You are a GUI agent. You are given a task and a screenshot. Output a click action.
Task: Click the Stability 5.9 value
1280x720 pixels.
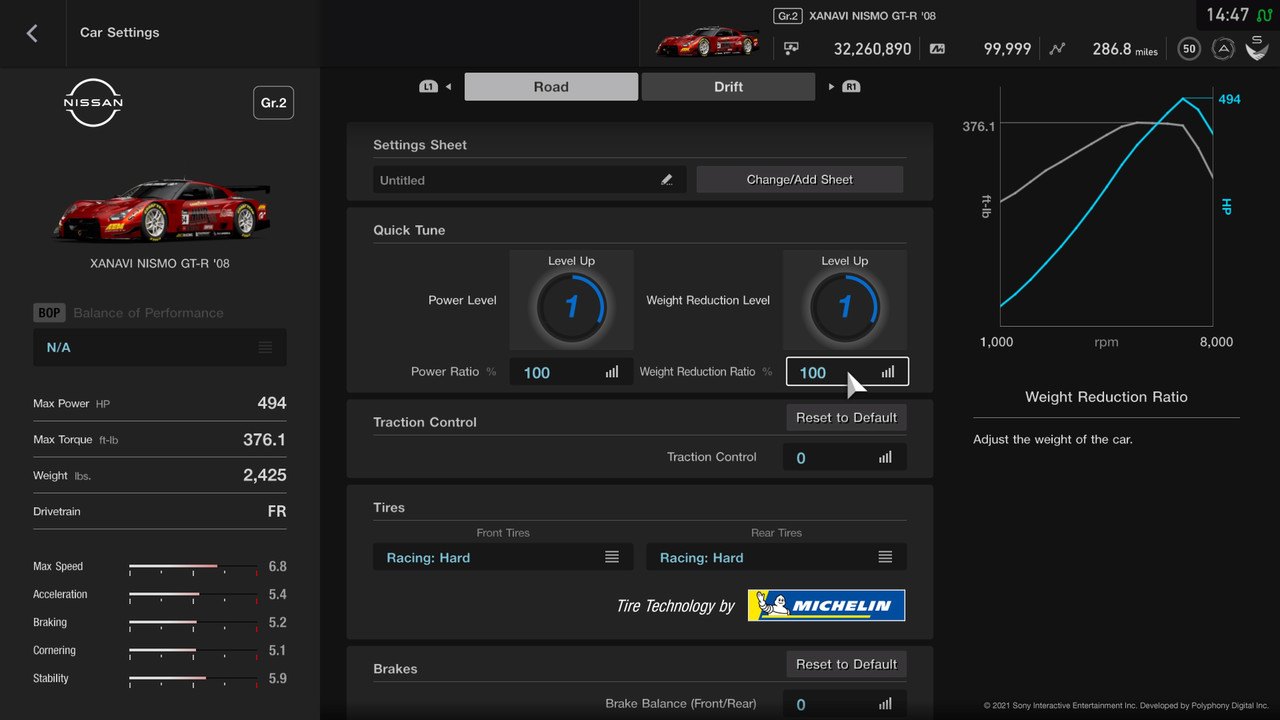[x=277, y=678]
